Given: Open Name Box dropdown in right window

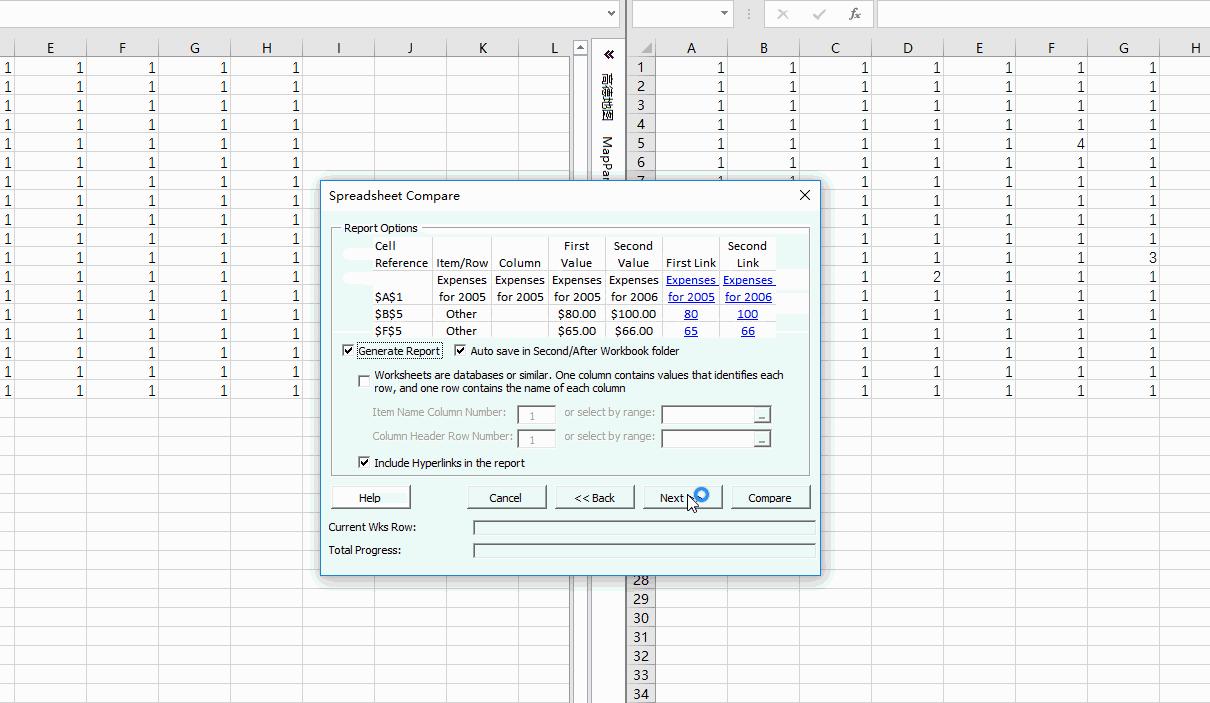Looking at the screenshot, I should point(725,14).
